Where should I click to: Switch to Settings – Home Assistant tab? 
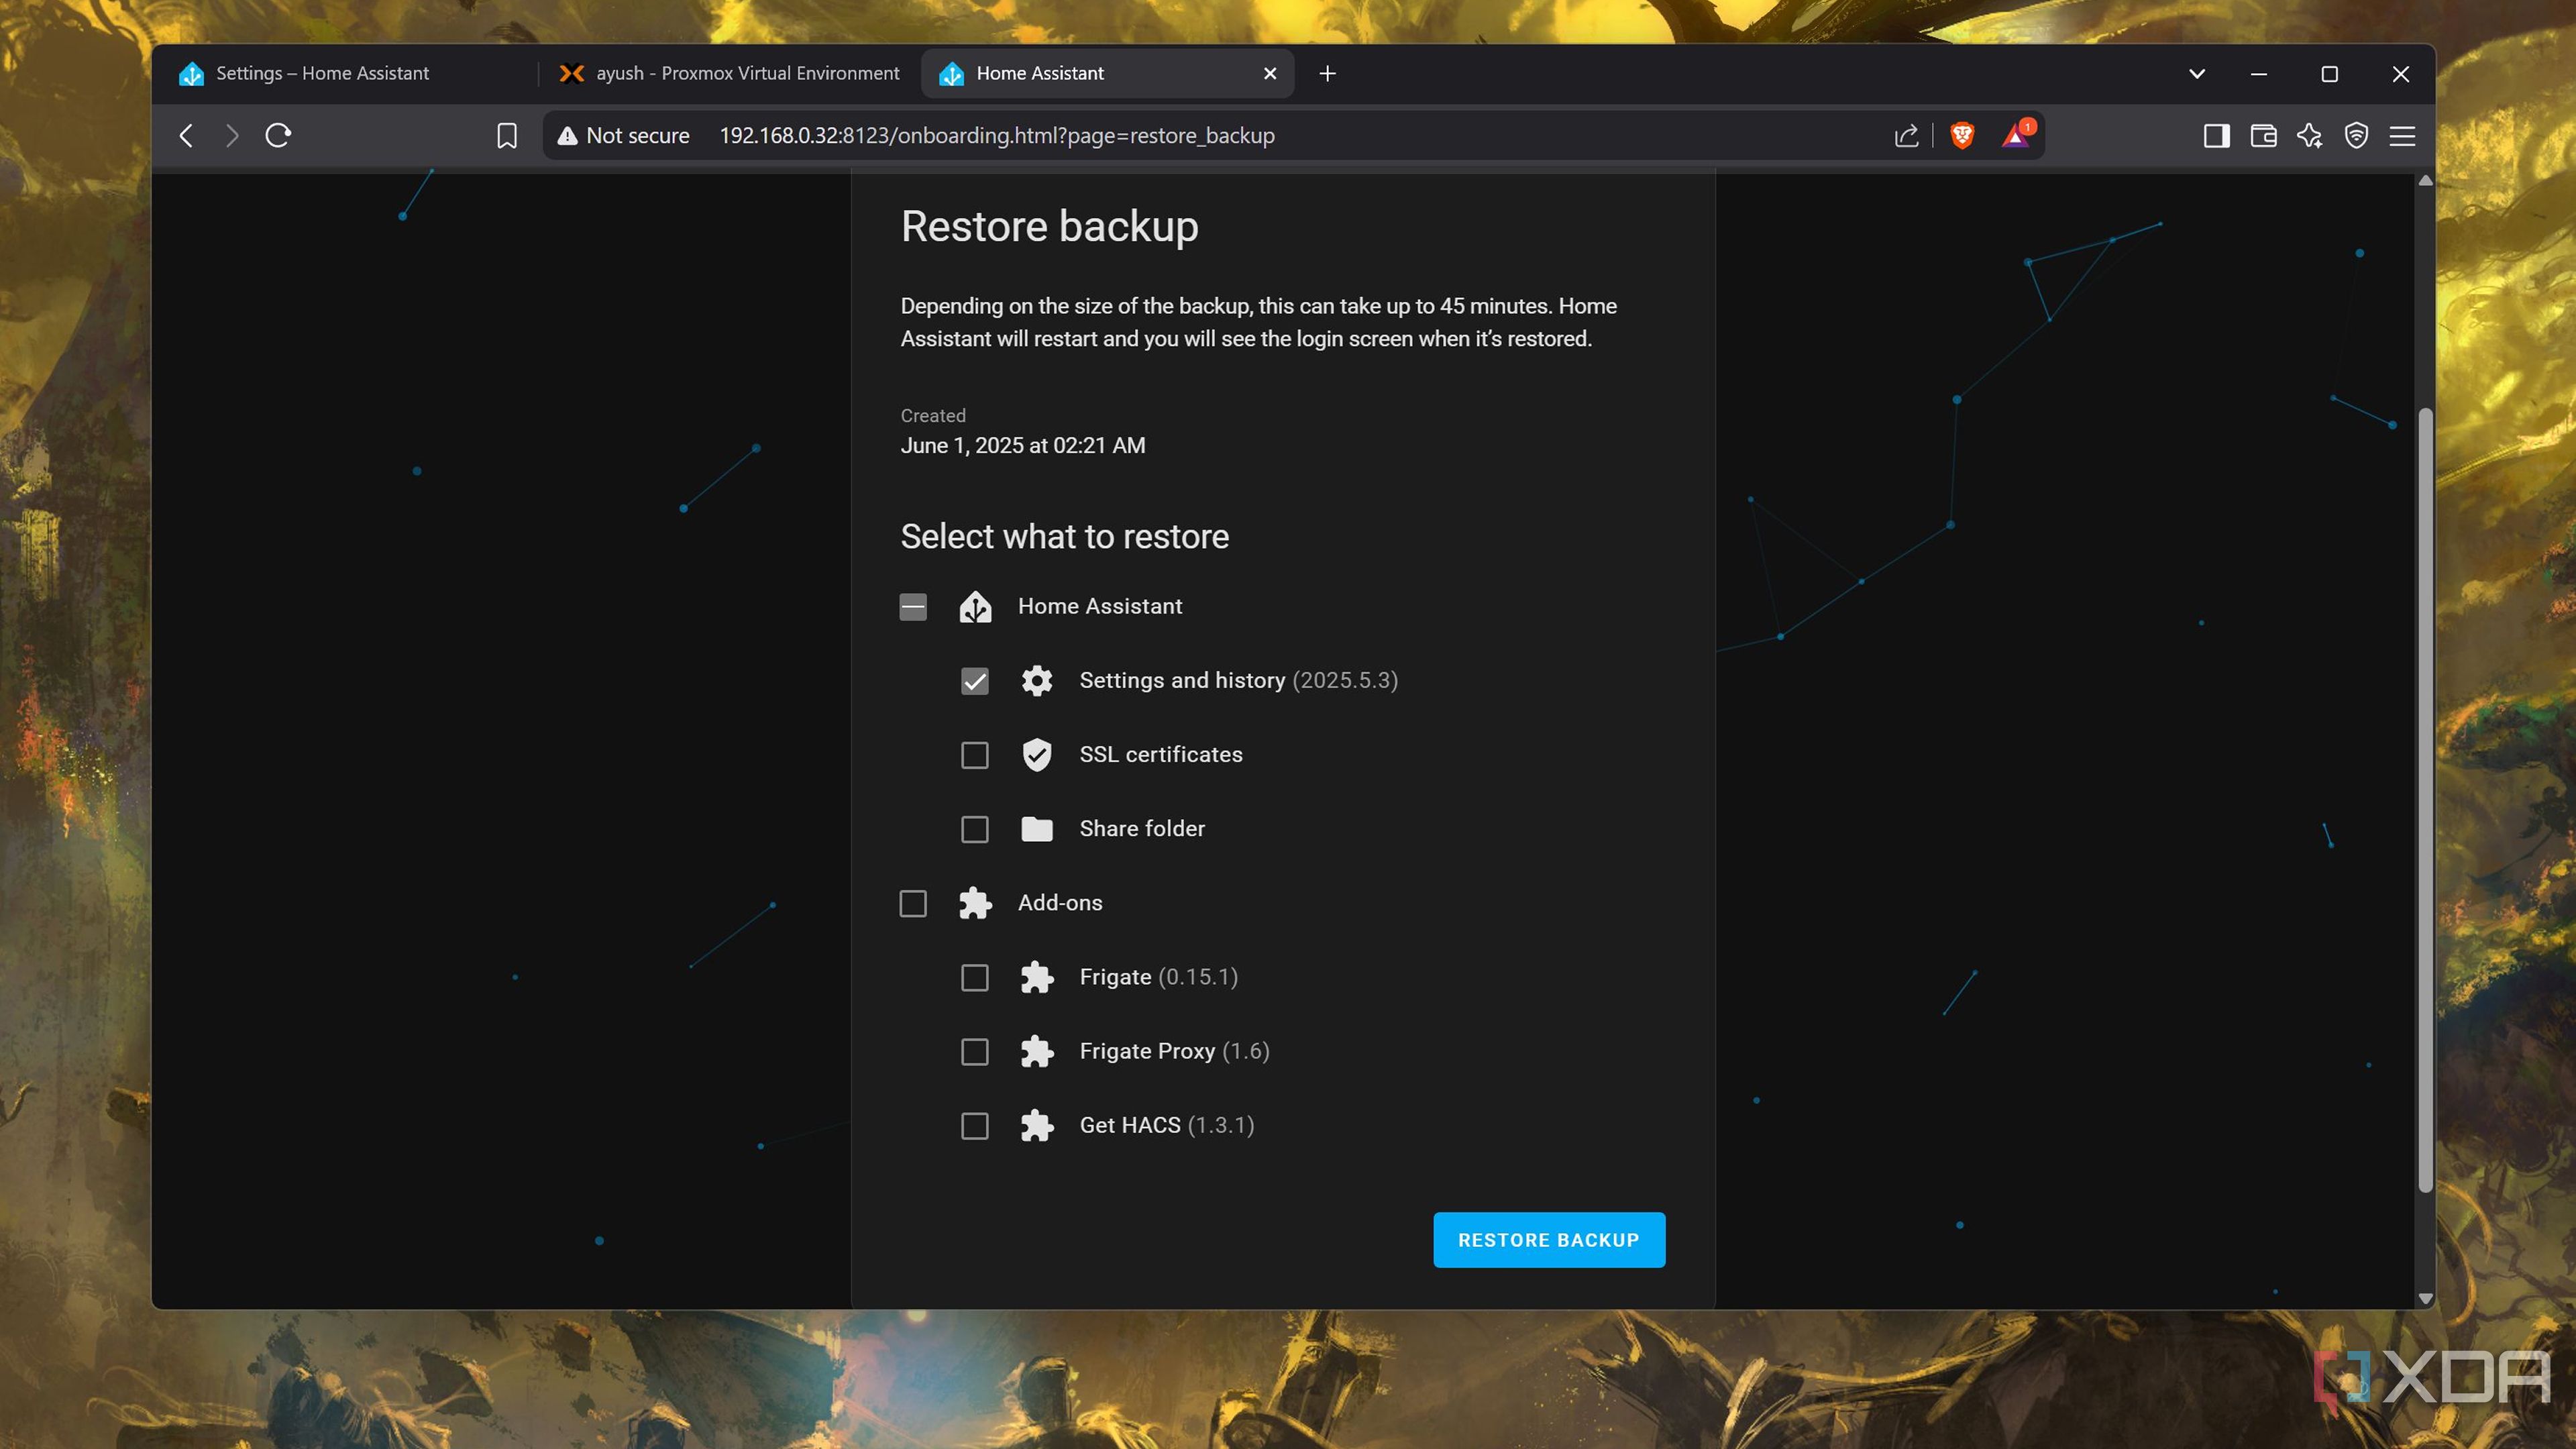(x=350, y=74)
